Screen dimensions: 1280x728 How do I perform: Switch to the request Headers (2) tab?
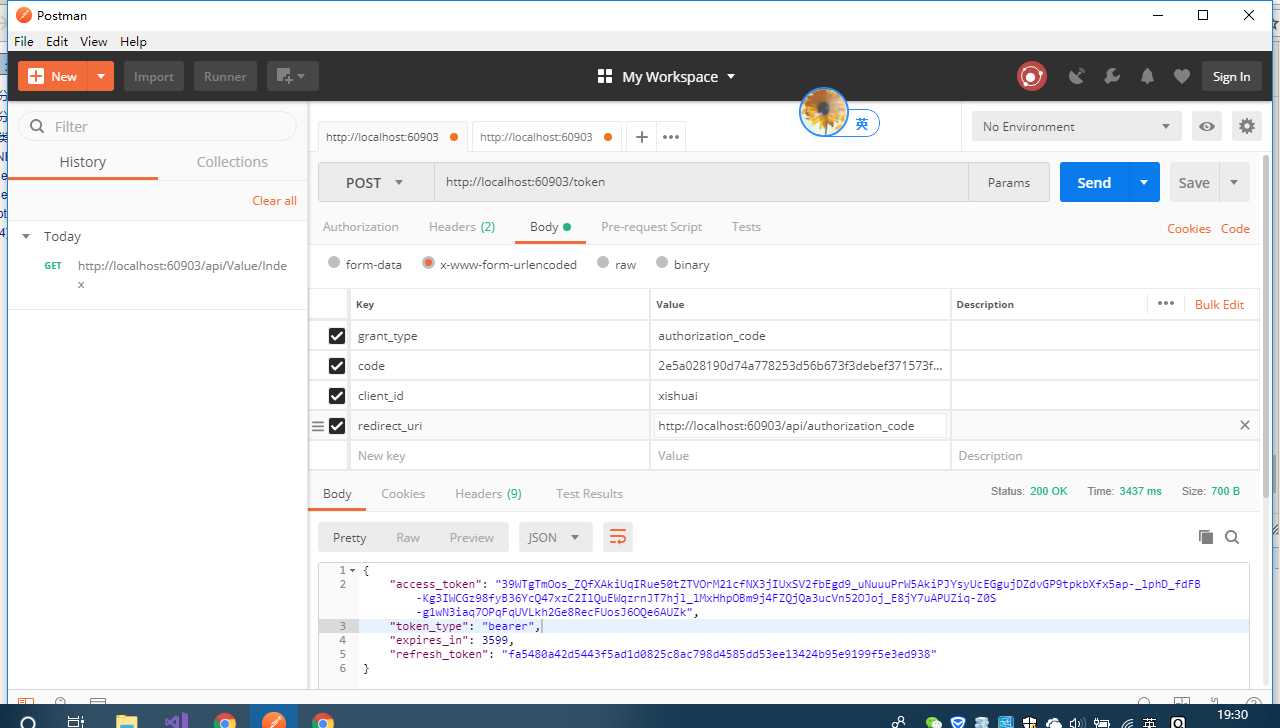[x=462, y=227]
